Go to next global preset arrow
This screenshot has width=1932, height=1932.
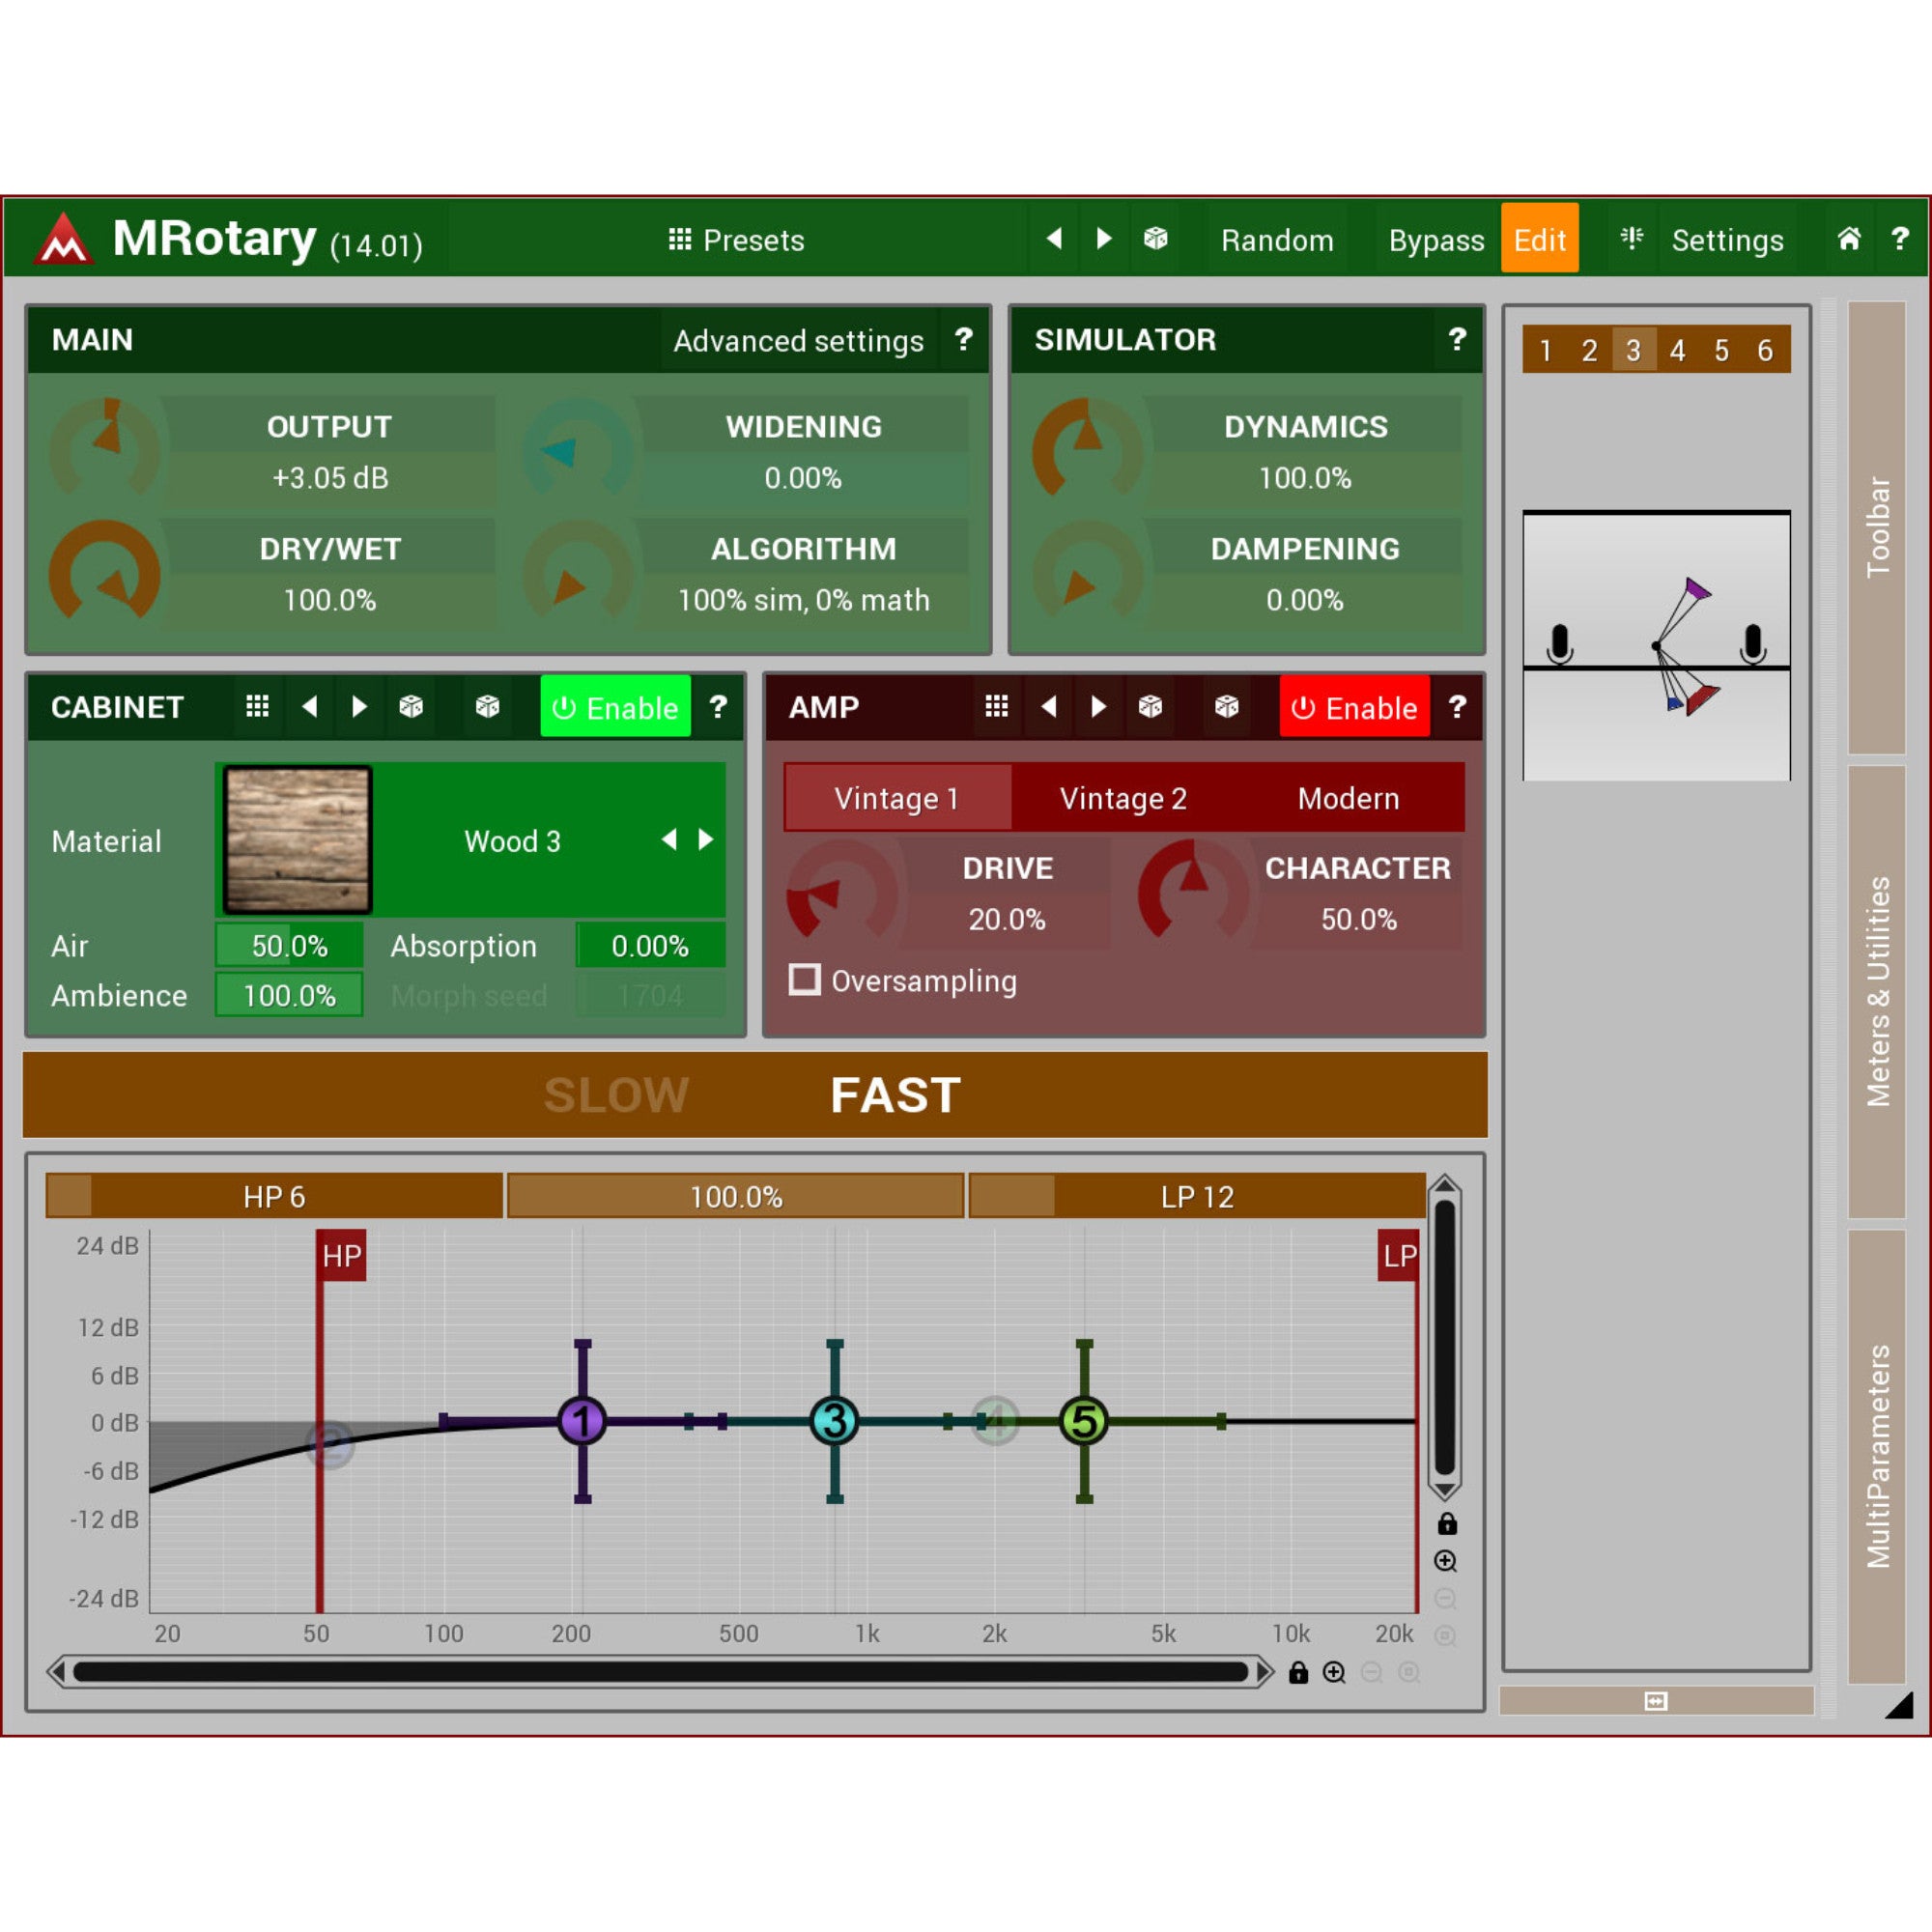[1104, 239]
